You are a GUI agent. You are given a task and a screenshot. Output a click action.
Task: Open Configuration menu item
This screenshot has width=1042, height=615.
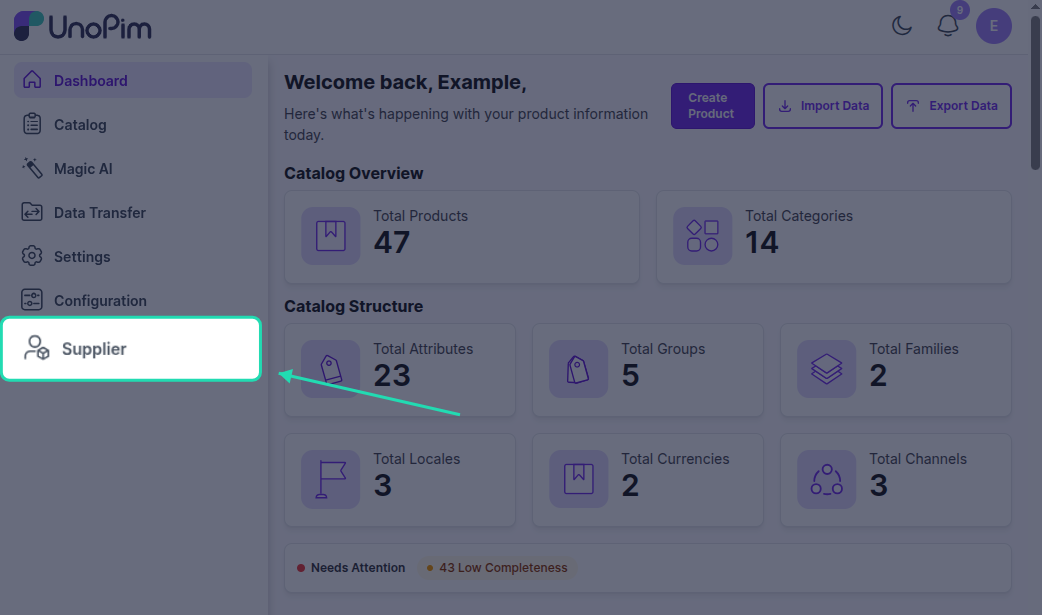133,301
